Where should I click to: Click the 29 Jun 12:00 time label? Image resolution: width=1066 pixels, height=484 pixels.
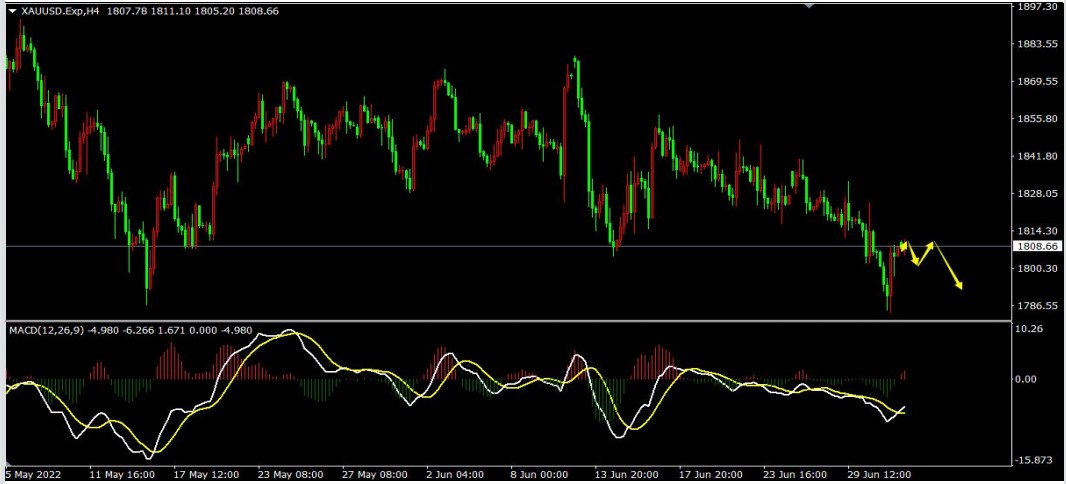[x=880, y=474]
